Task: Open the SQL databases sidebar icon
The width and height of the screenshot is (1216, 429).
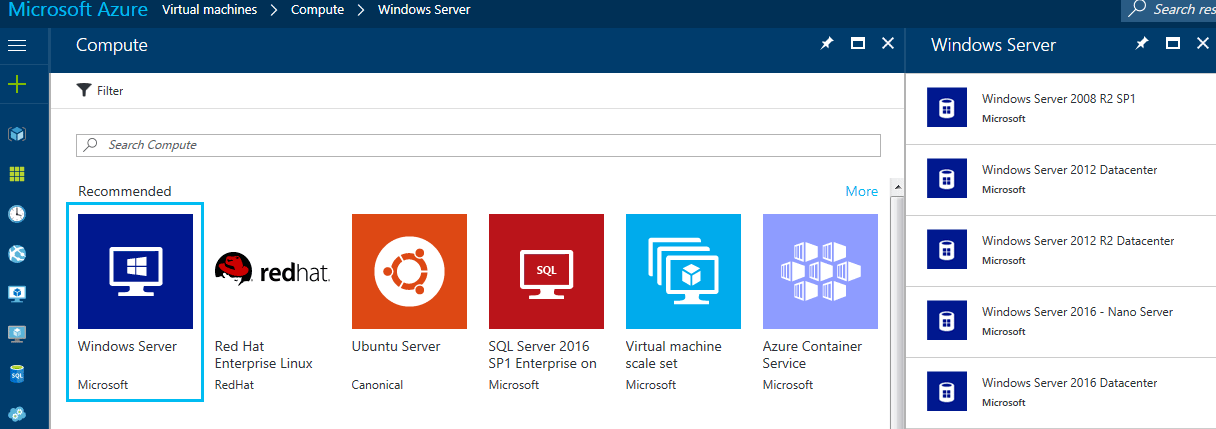Action: pos(16,373)
